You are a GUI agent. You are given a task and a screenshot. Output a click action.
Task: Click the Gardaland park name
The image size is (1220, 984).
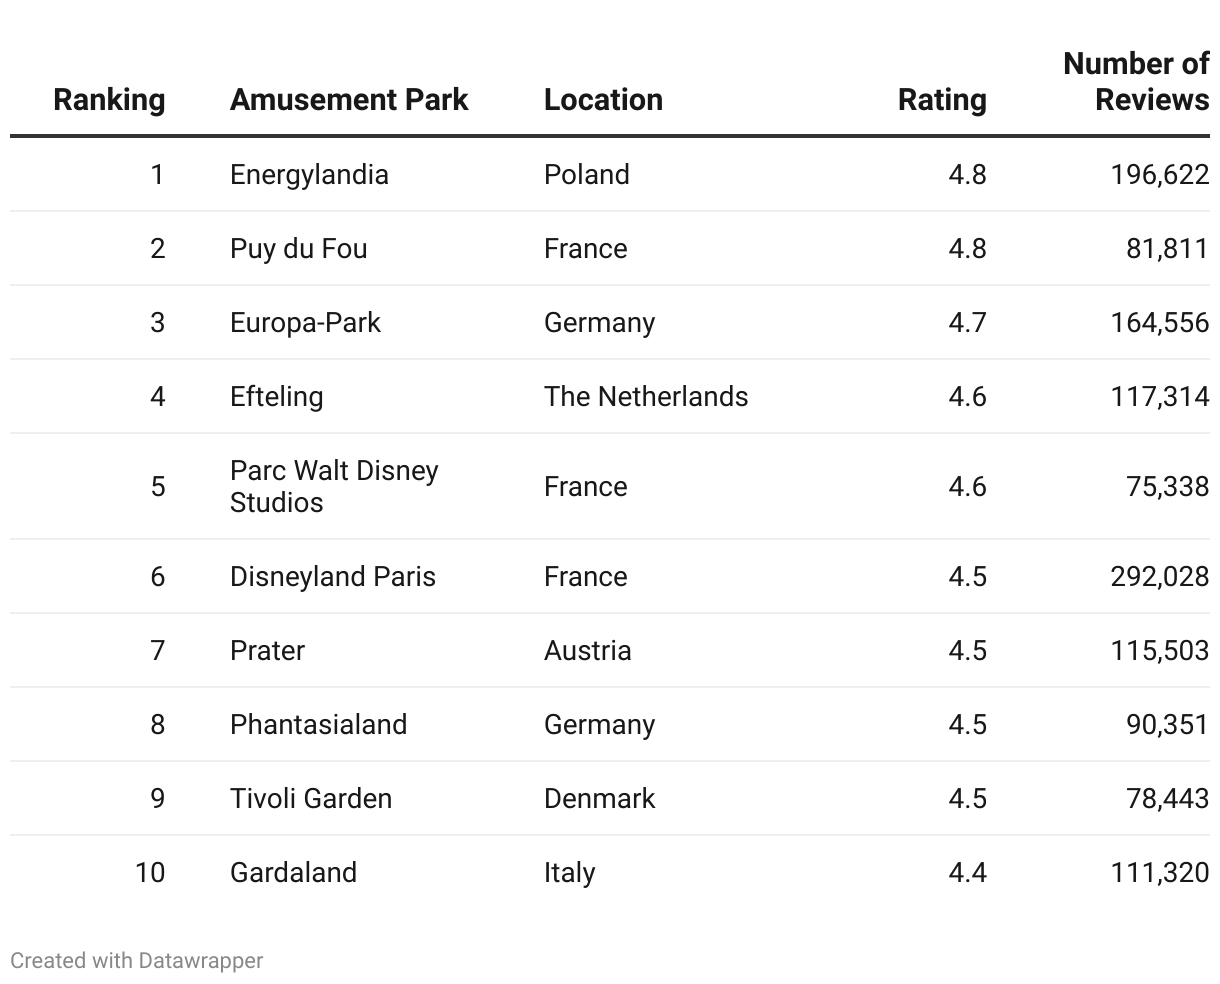coord(293,873)
